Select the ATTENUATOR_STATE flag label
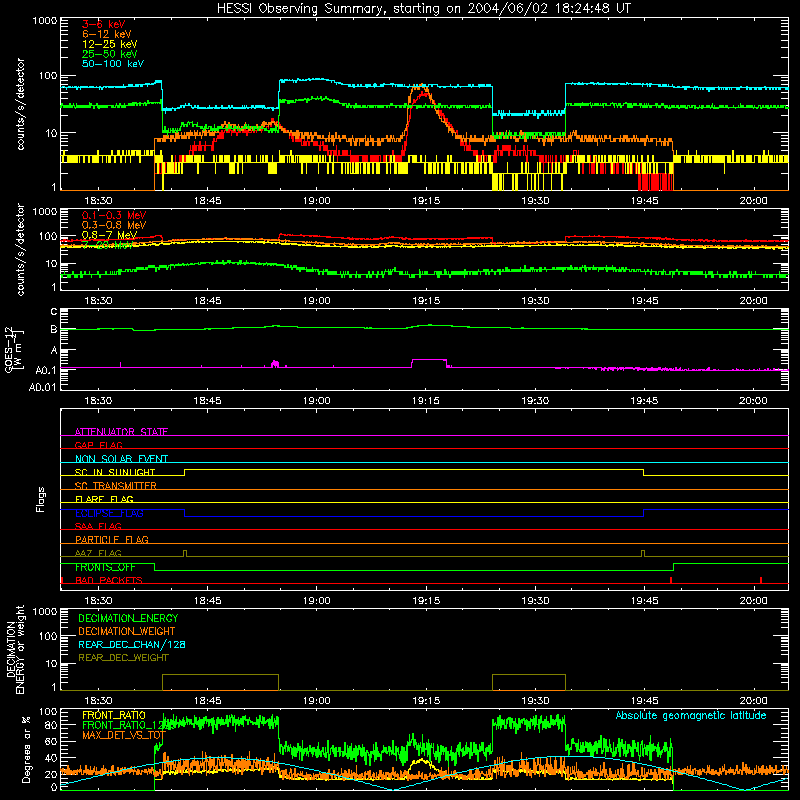The width and height of the screenshot is (800, 800). [x=121, y=432]
